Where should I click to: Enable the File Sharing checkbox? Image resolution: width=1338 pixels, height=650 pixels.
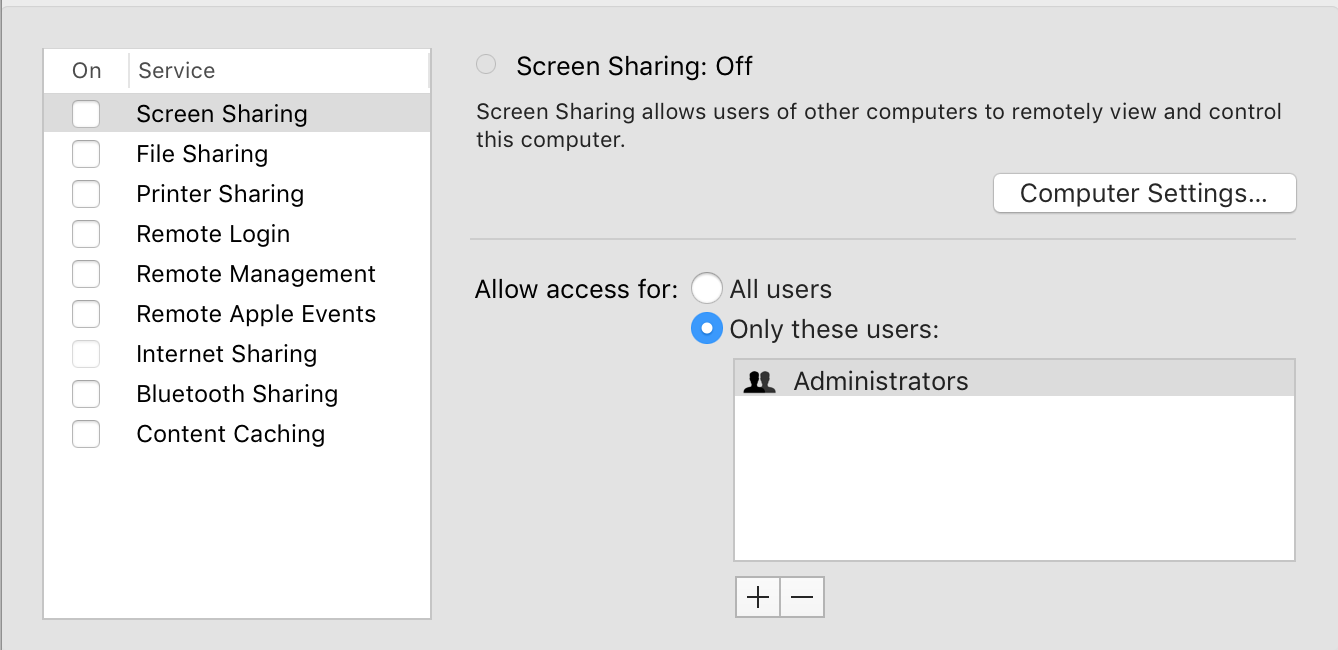coord(86,154)
